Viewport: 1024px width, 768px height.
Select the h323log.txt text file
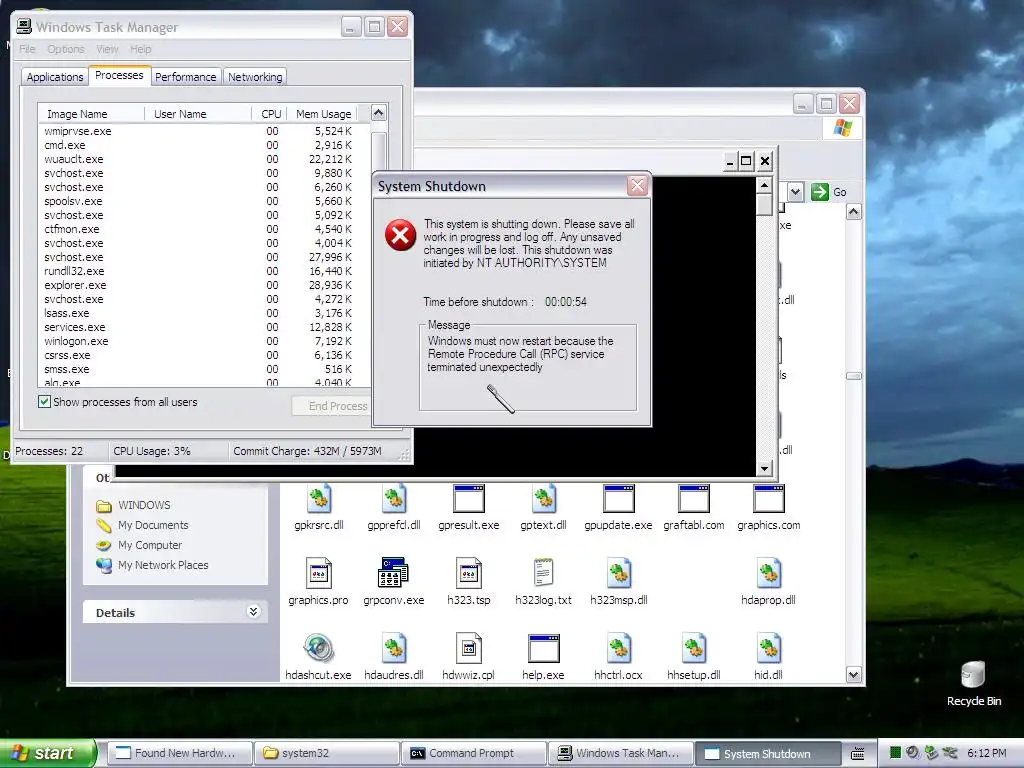543,573
